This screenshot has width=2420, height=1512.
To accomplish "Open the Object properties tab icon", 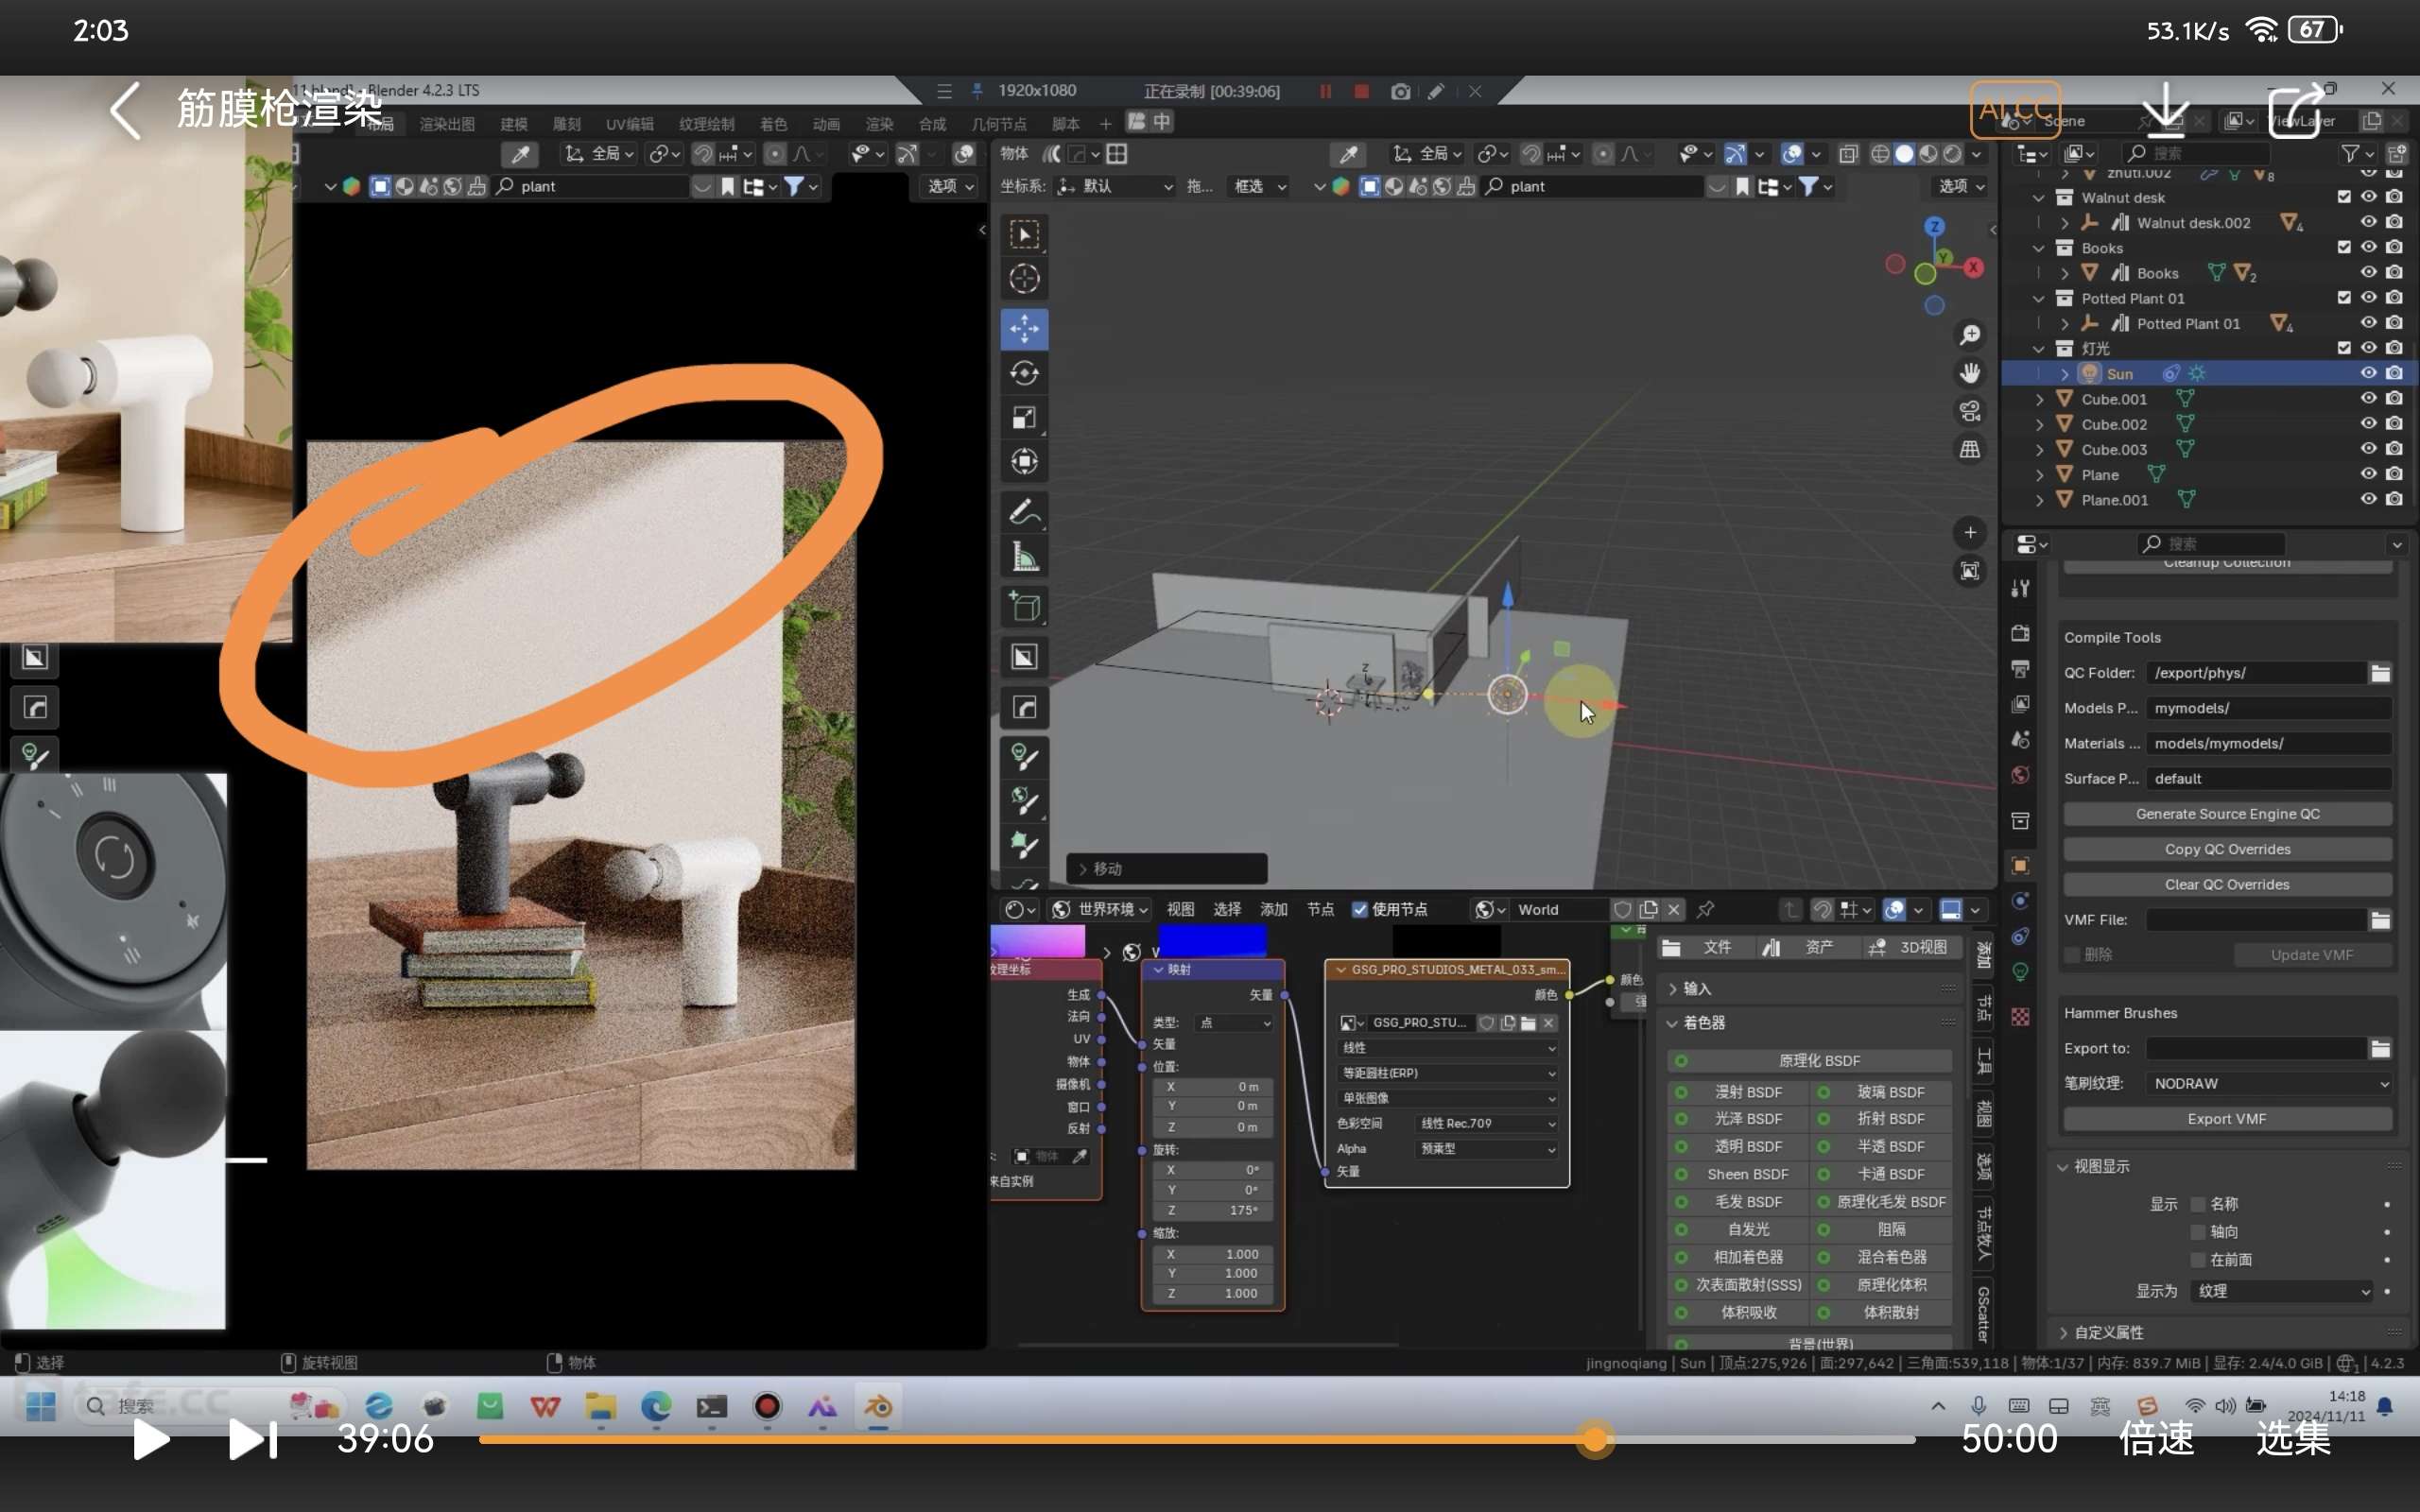I will [2020, 865].
